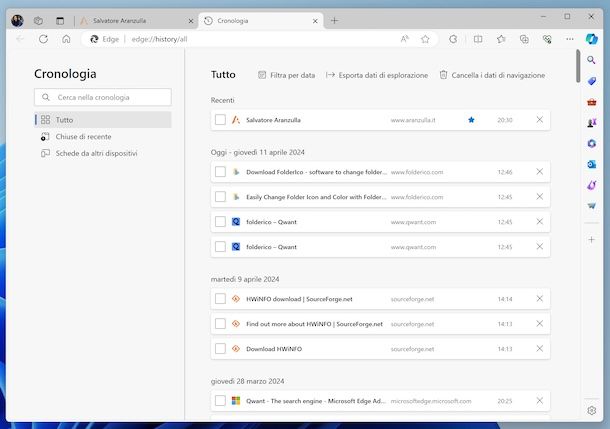Tick checkbox for Find out more about HWiNFO
610x429 pixels.
tap(220, 324)
